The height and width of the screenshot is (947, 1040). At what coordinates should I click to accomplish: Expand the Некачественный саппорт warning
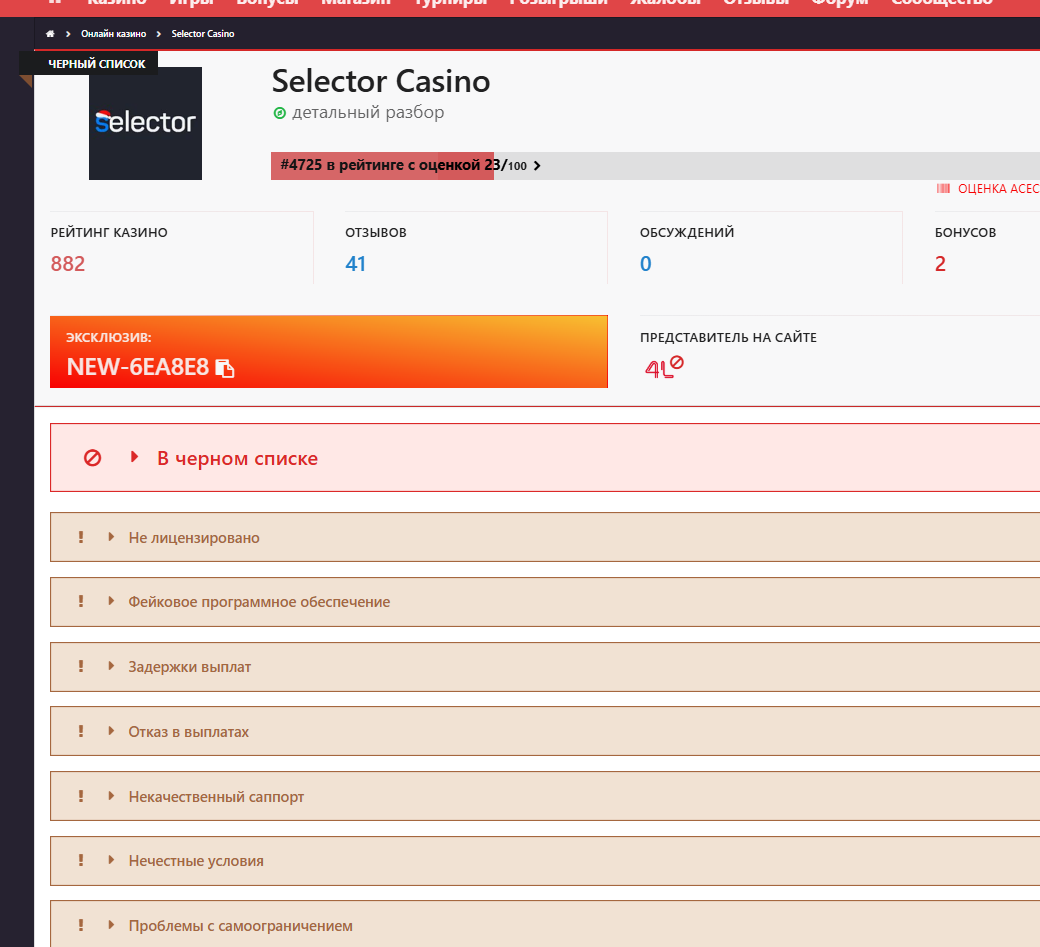(545, 796)
